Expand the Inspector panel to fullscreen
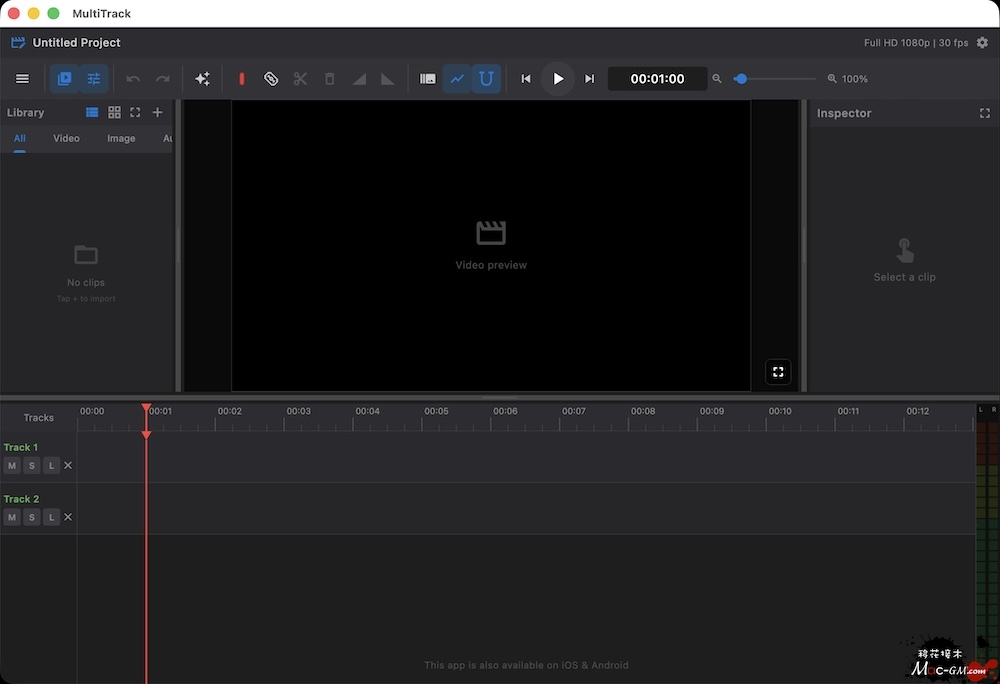The image size is (1000, 684). [985, 114]
